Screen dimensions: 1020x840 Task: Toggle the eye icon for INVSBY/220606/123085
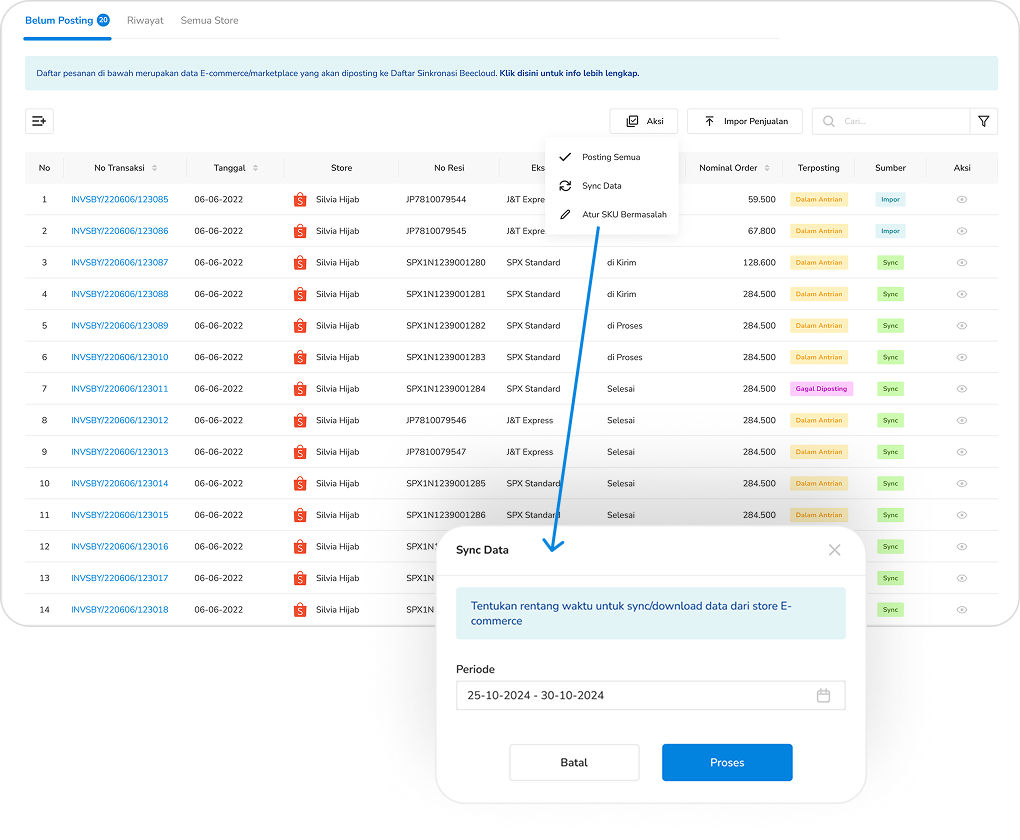(x=961, y=199)
